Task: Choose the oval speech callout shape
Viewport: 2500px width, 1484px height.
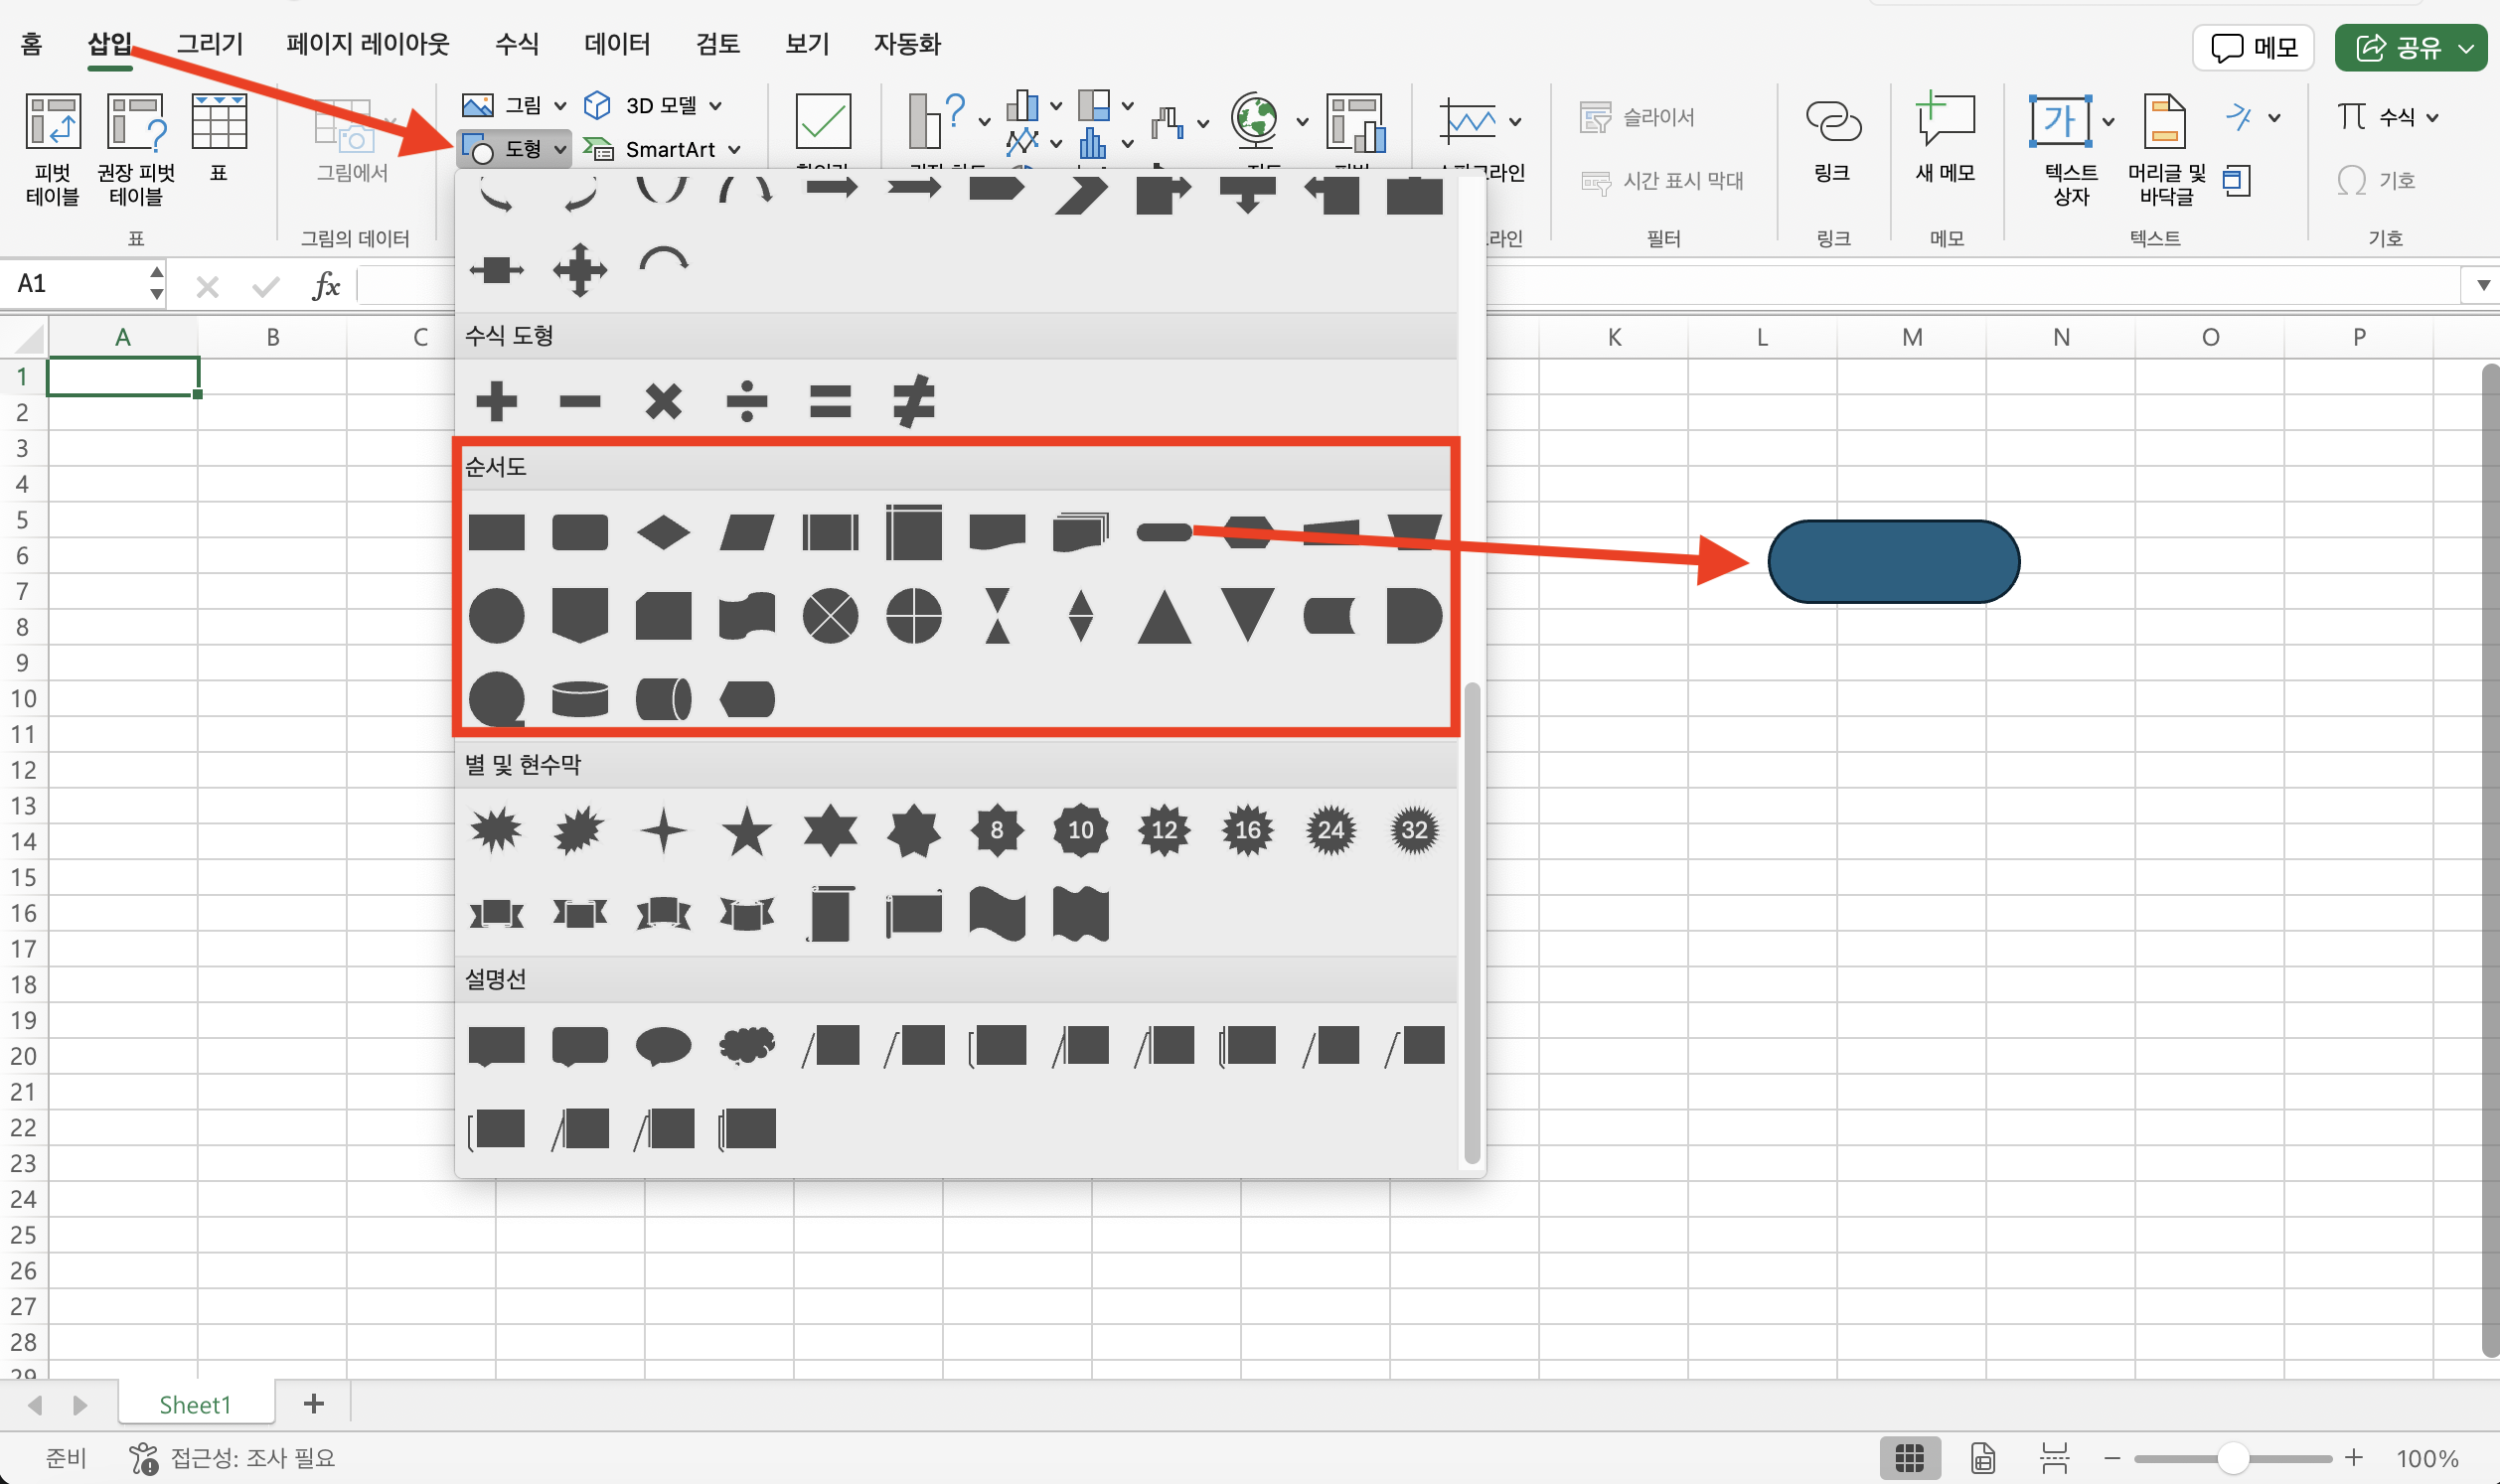Action: [x=663, y=1046]
